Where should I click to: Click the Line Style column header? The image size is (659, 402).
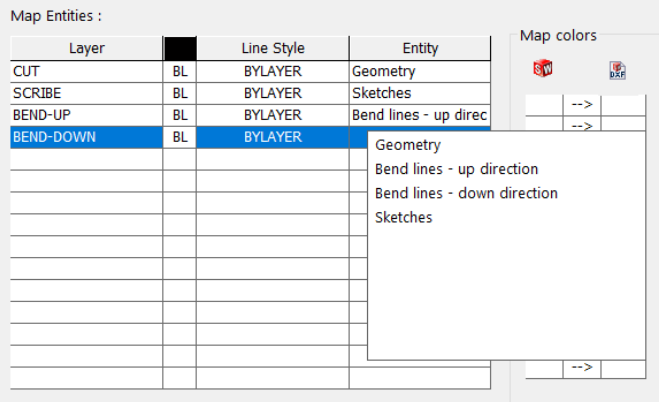[272, 48]
